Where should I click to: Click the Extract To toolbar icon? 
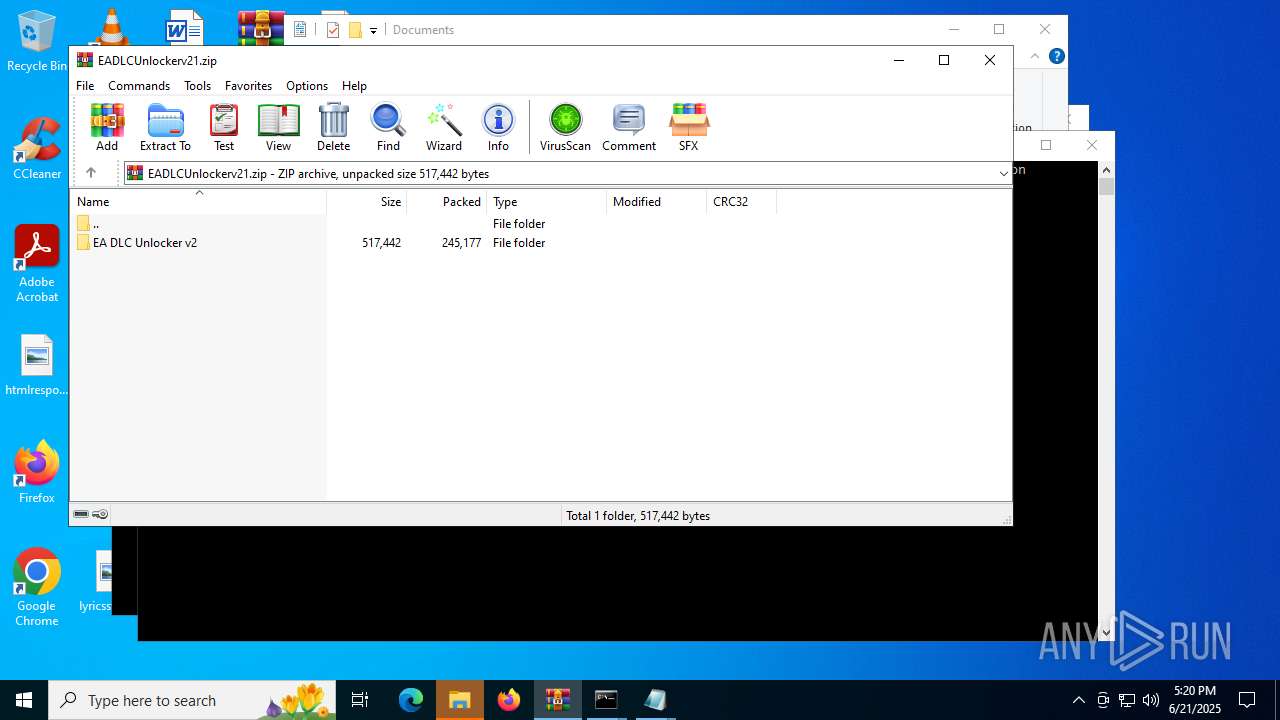(x=165, y=127)
